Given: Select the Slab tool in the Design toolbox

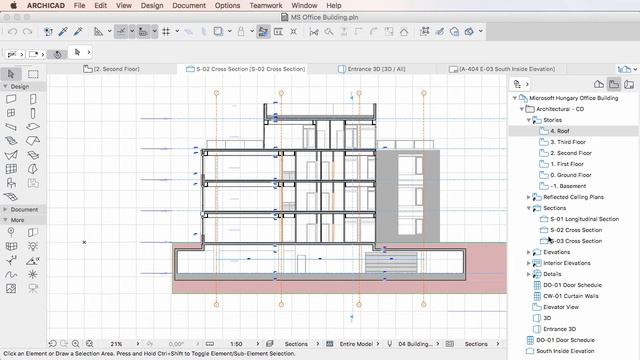Looking at the screenshot, I should click(33, 127).
